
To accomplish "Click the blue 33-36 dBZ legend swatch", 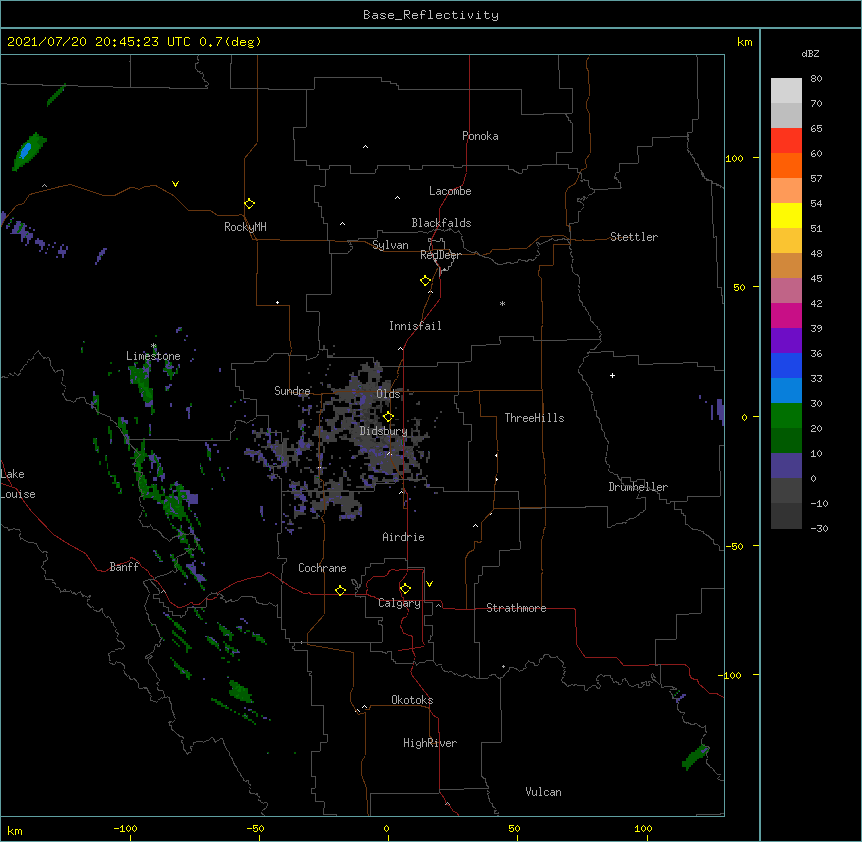I will [x=786, y=365].
